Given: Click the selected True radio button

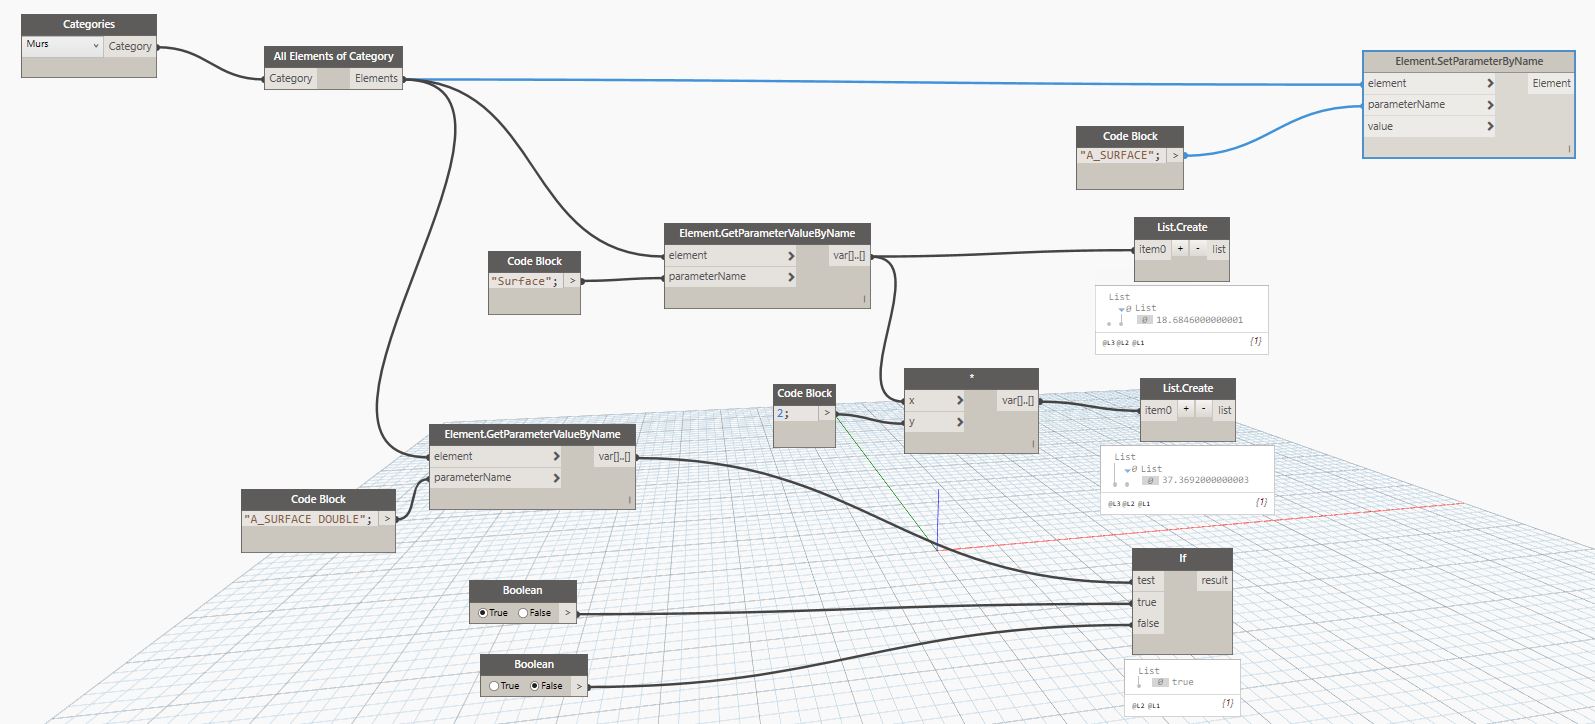Looking at the screenshot, I should (x=483, y=613).
